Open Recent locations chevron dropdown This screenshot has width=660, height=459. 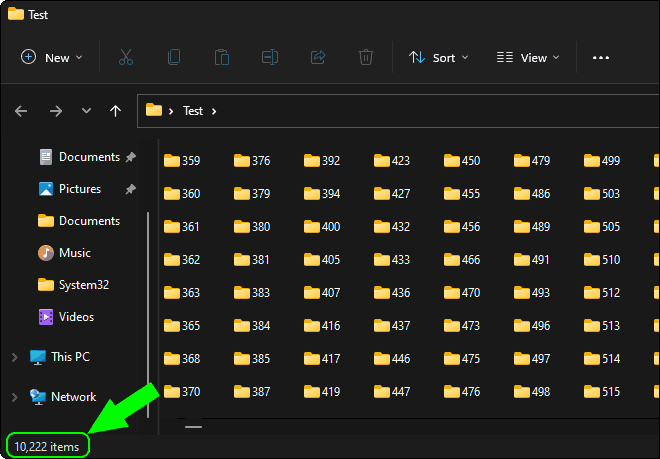pyautogui.click(x=86, y=111)
